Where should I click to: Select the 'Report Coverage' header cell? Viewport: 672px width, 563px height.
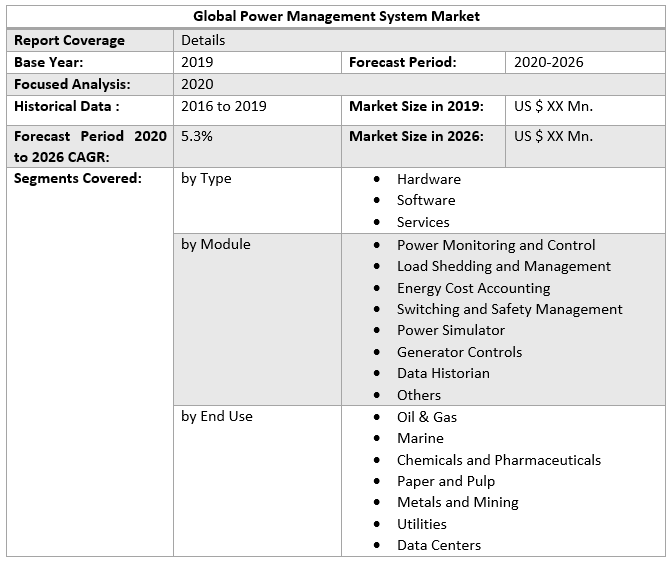pos(70,40)
